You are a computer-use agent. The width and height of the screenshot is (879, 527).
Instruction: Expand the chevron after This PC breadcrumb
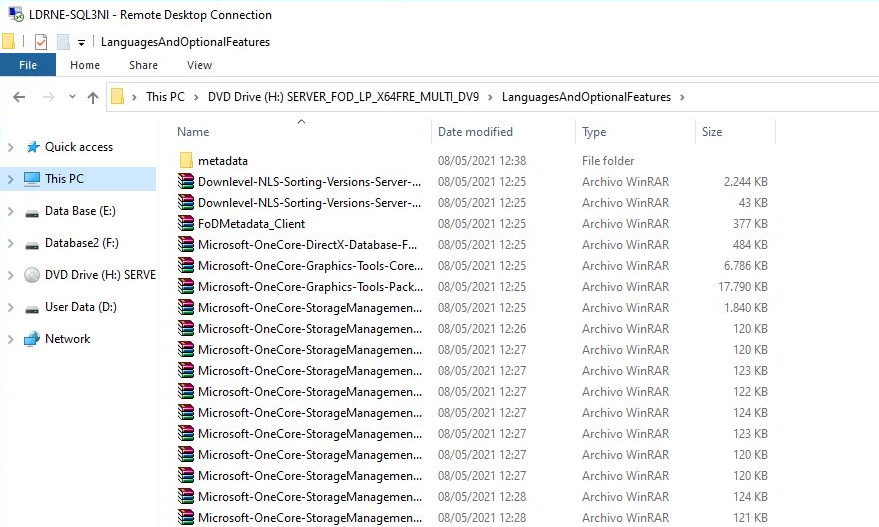click(196, 97)
